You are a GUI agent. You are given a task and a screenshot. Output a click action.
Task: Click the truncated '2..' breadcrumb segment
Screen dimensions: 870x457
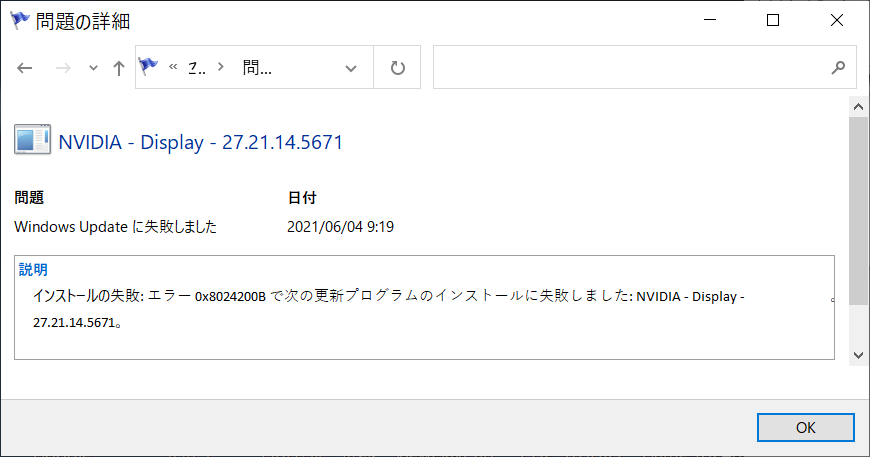click(196, 68)
